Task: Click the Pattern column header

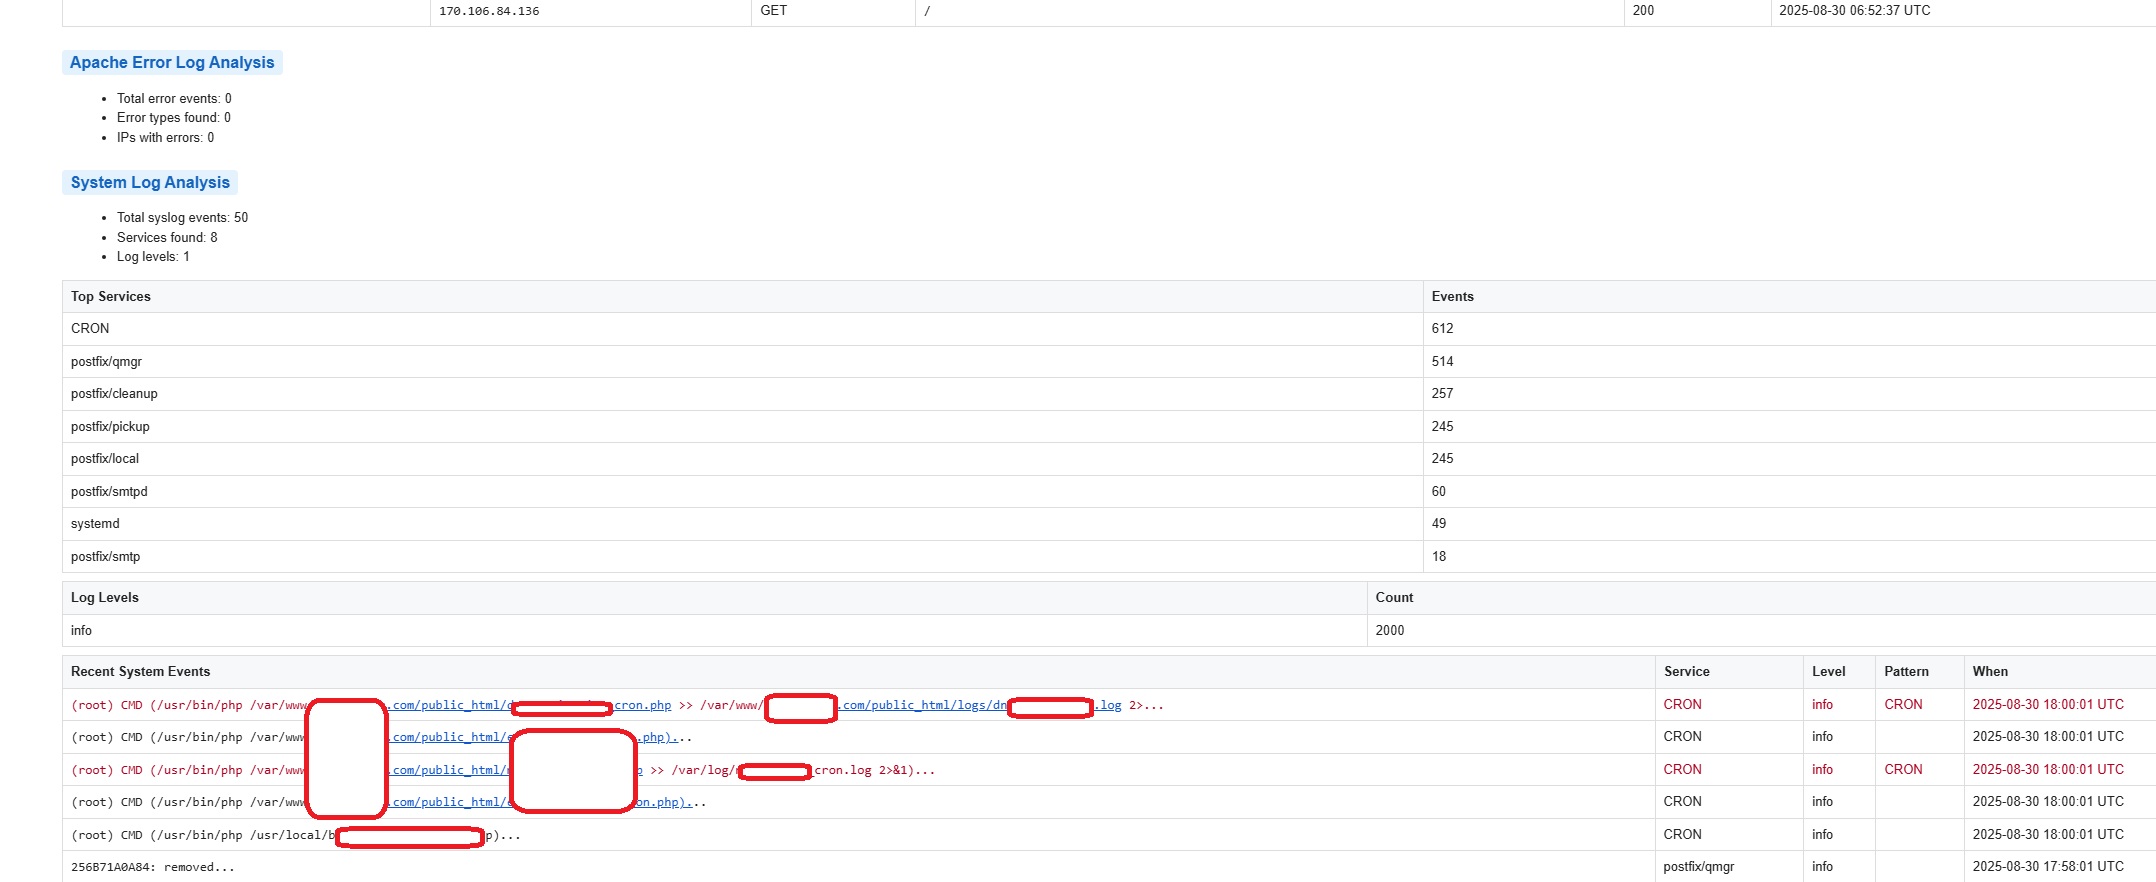Action: pos(1906,671)
